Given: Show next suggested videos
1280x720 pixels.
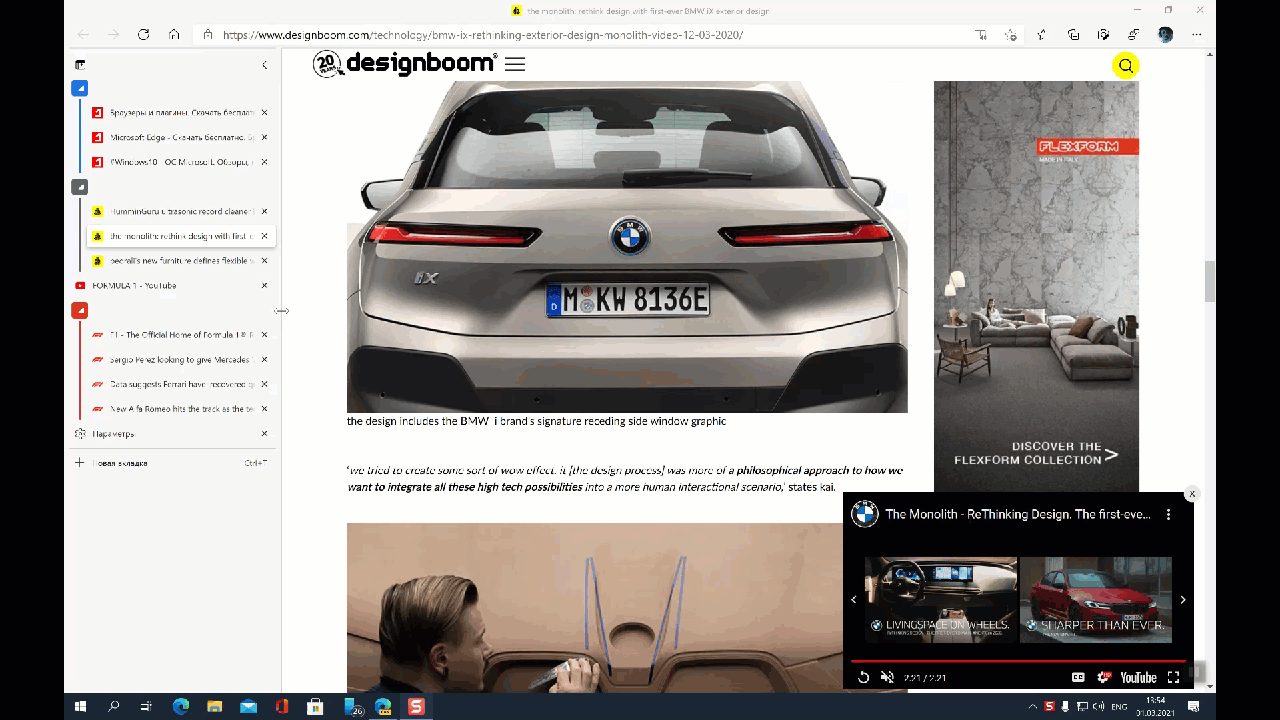Looking at the screenshot, I should (1183, 600).
